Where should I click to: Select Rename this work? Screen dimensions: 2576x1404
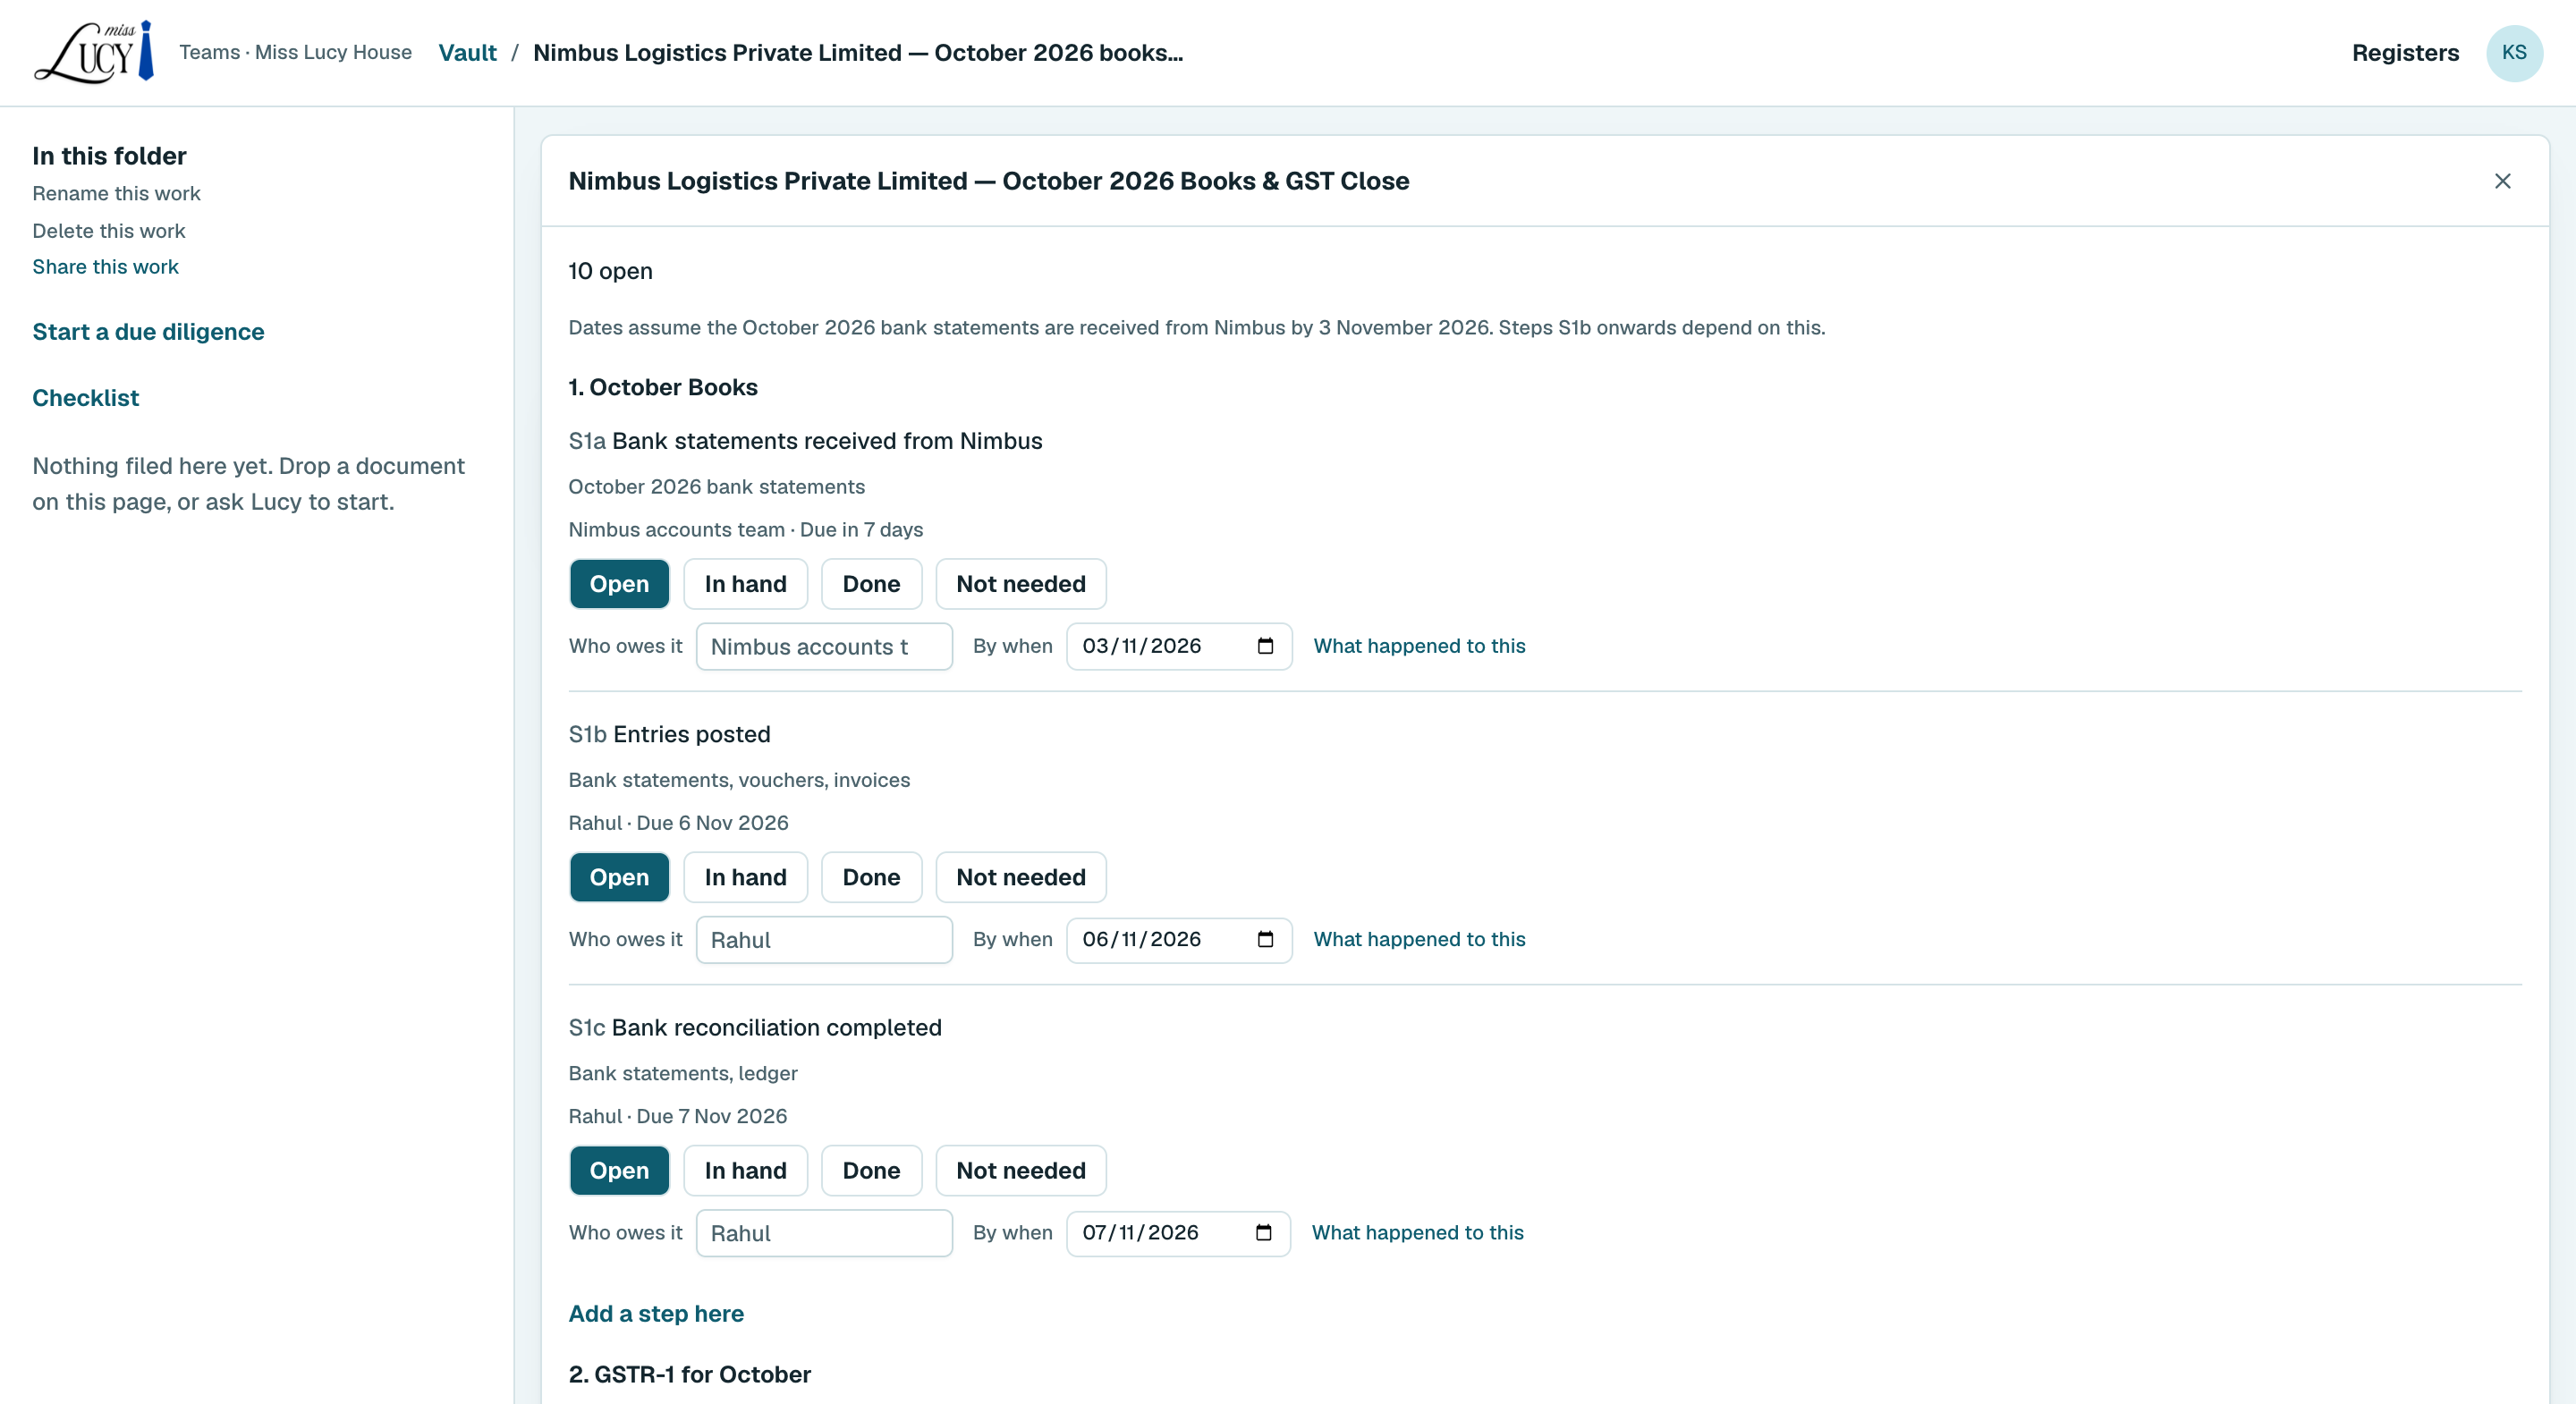point(116,193)
